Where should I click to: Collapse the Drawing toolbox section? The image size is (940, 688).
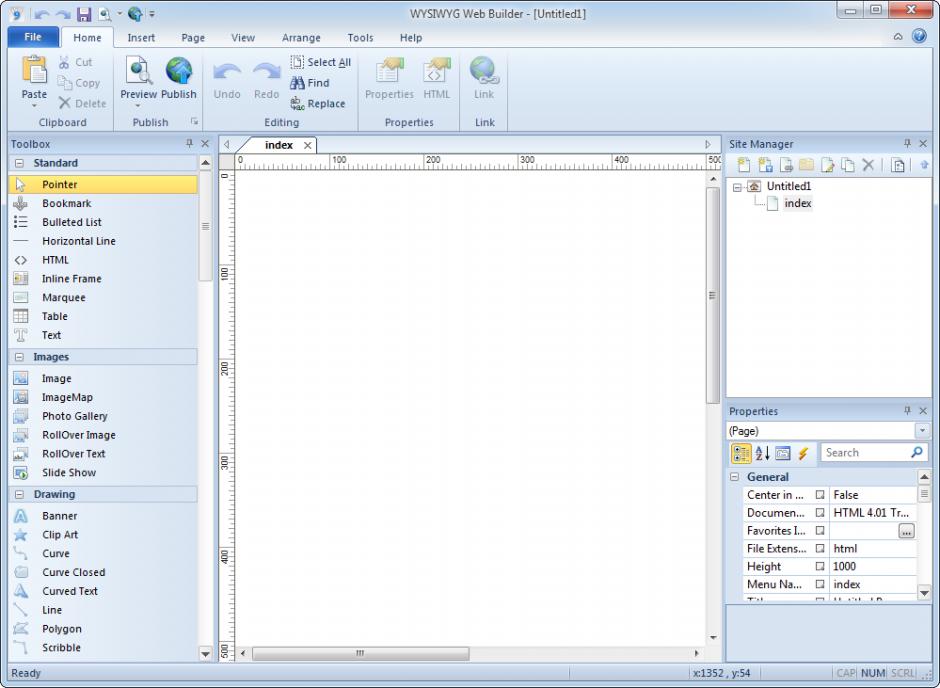(19, 494)
